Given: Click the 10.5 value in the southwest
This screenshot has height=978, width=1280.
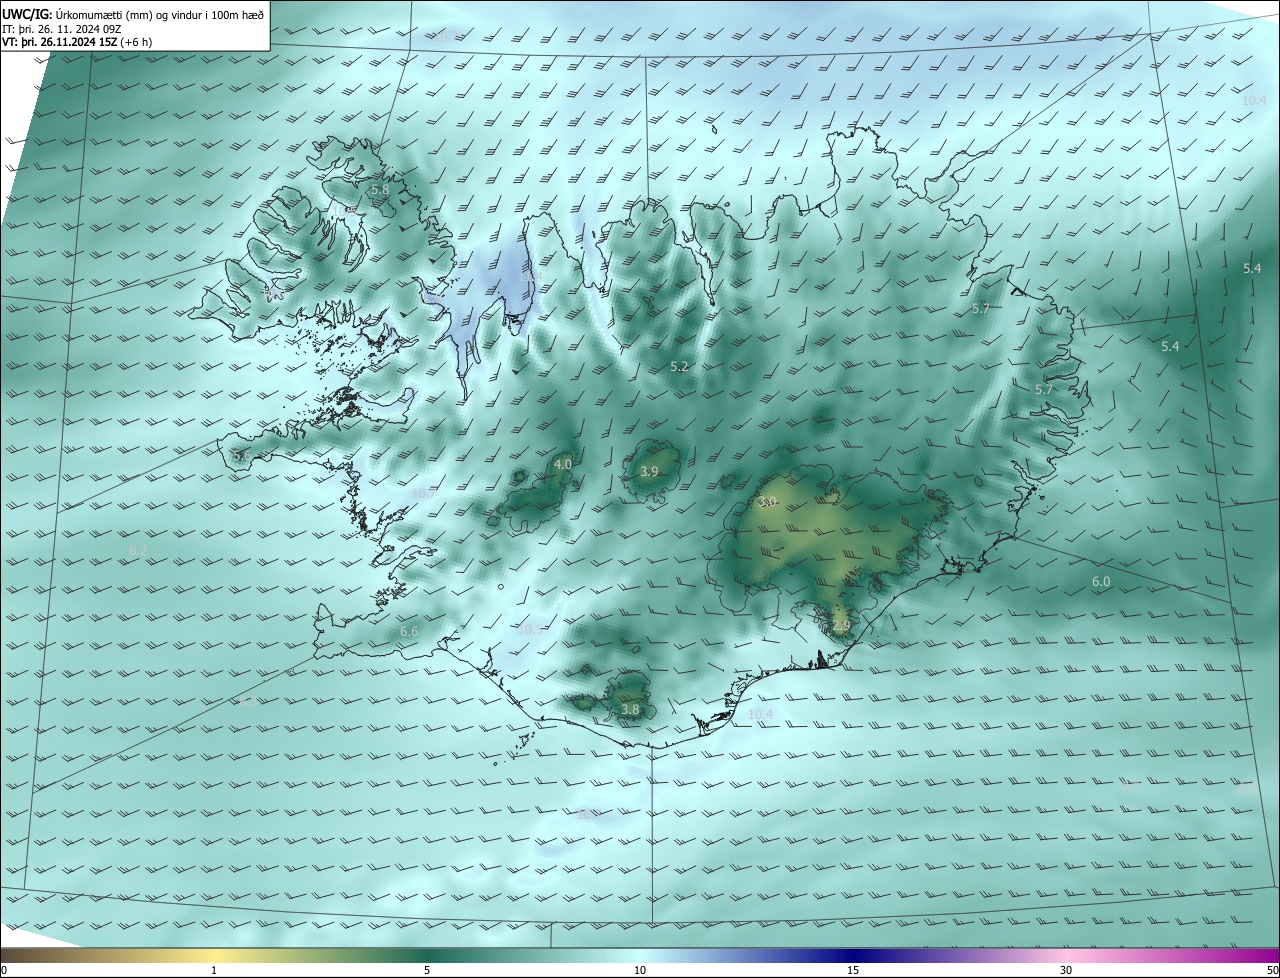Looking at the screenshot, I should tap(530, 629).
